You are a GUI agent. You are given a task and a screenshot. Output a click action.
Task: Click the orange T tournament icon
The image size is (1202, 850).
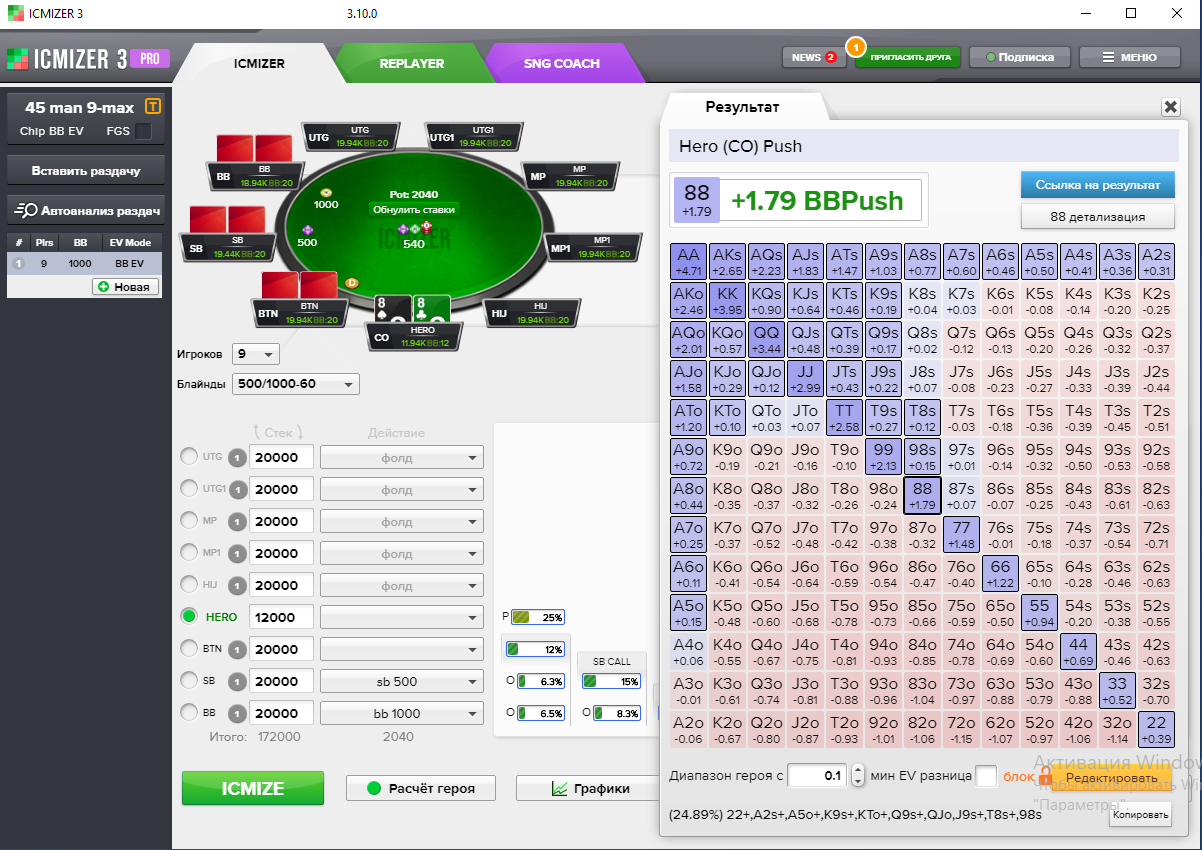(153, 106)
